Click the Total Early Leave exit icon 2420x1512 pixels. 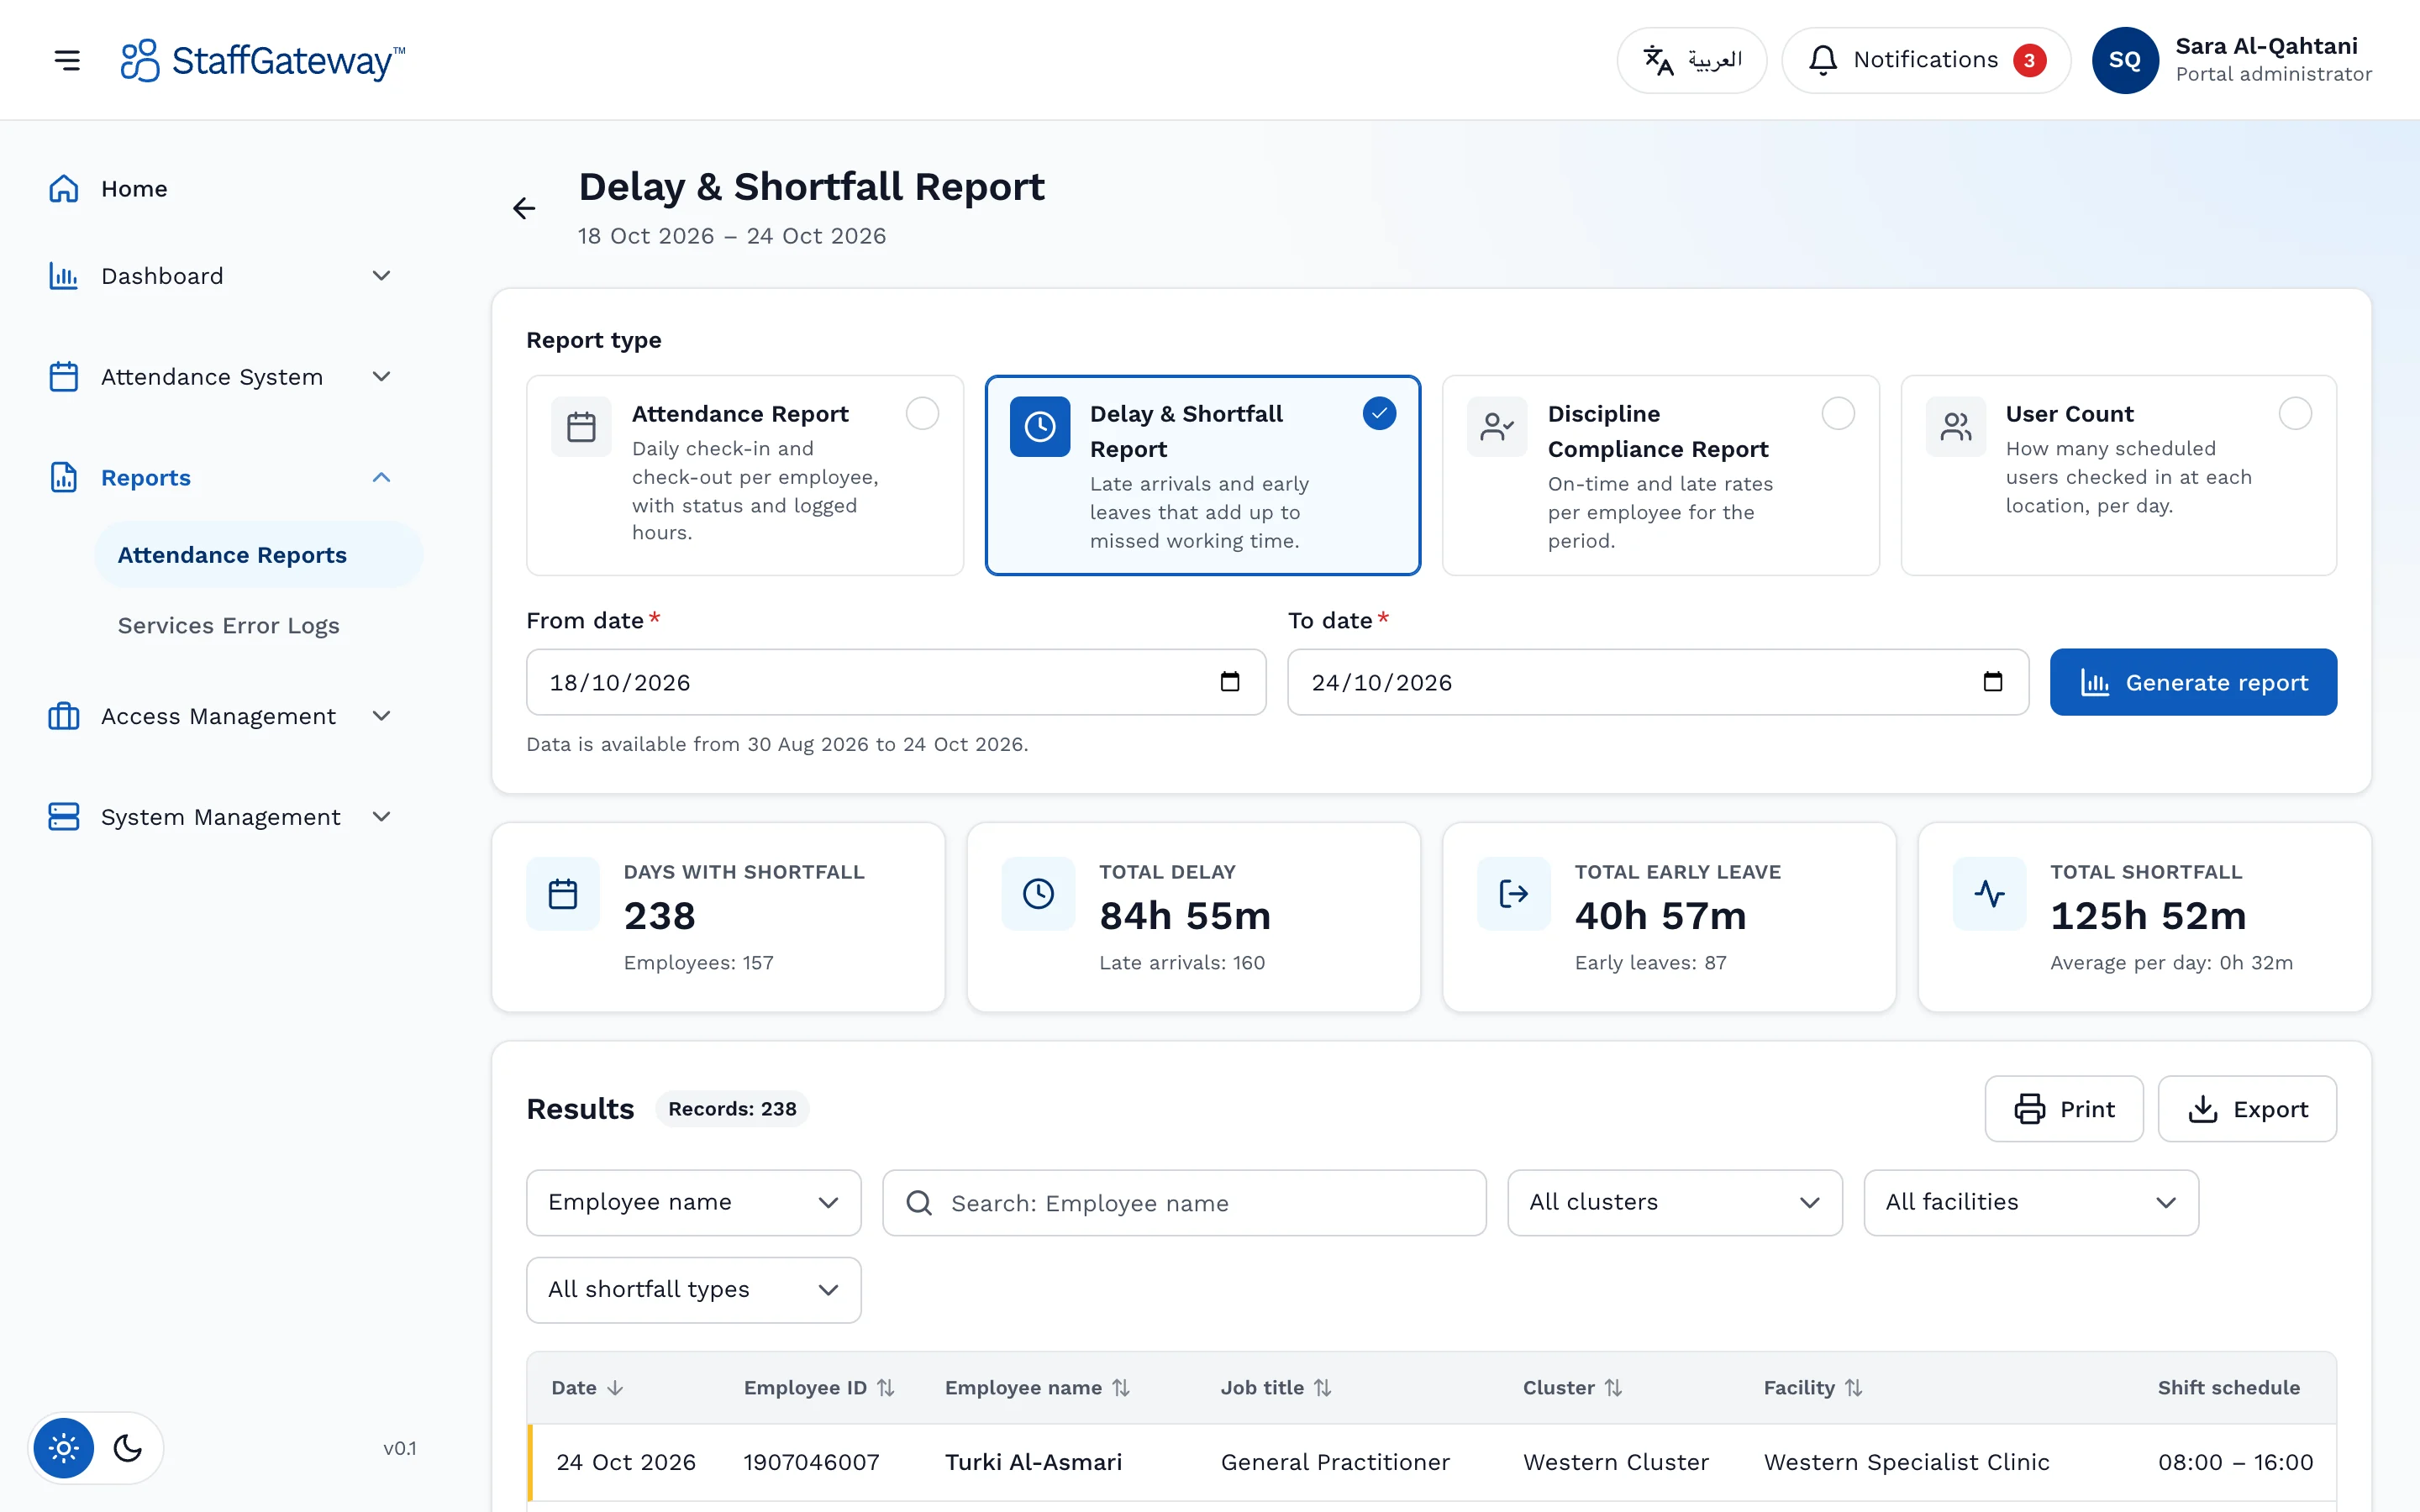click(x=1514, y=894)
